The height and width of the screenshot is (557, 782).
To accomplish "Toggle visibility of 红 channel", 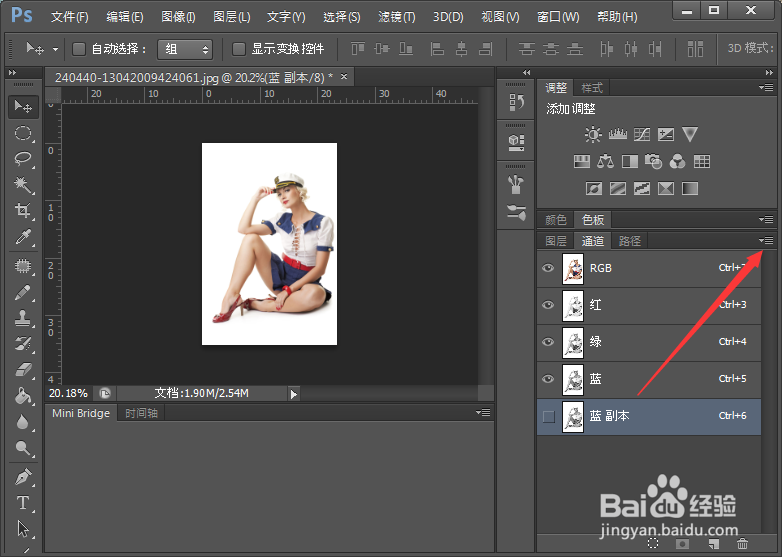I will pos(548,305).
